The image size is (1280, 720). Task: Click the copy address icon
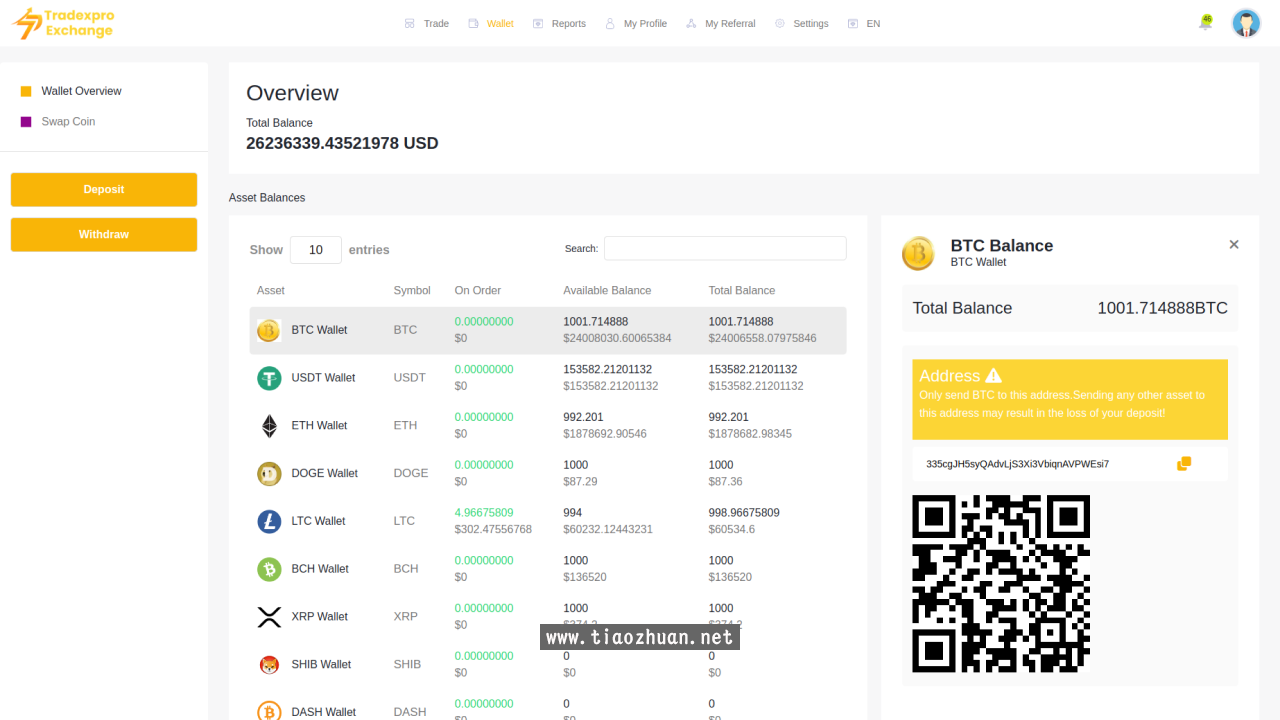[1184, 464]
